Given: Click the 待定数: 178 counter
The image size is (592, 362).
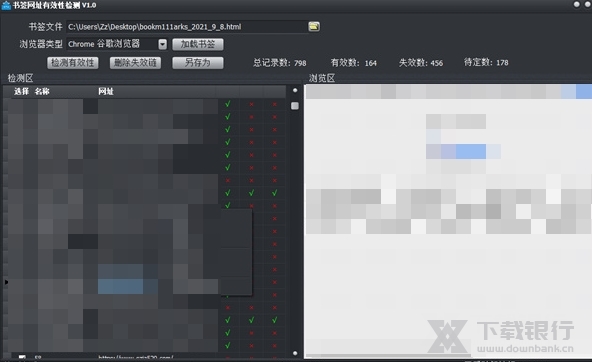Looking at the screenshot, I should (486, 62).
